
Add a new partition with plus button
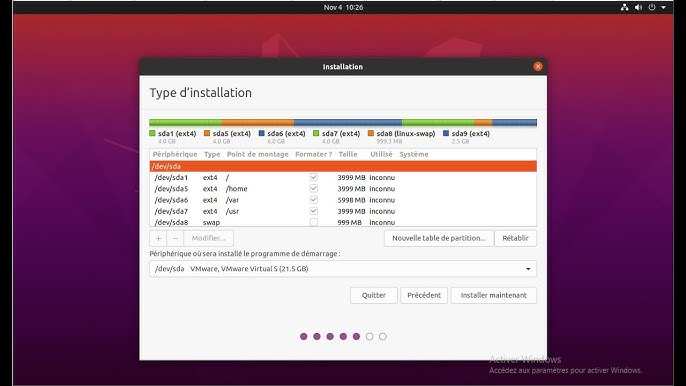(x=158, y=238)
